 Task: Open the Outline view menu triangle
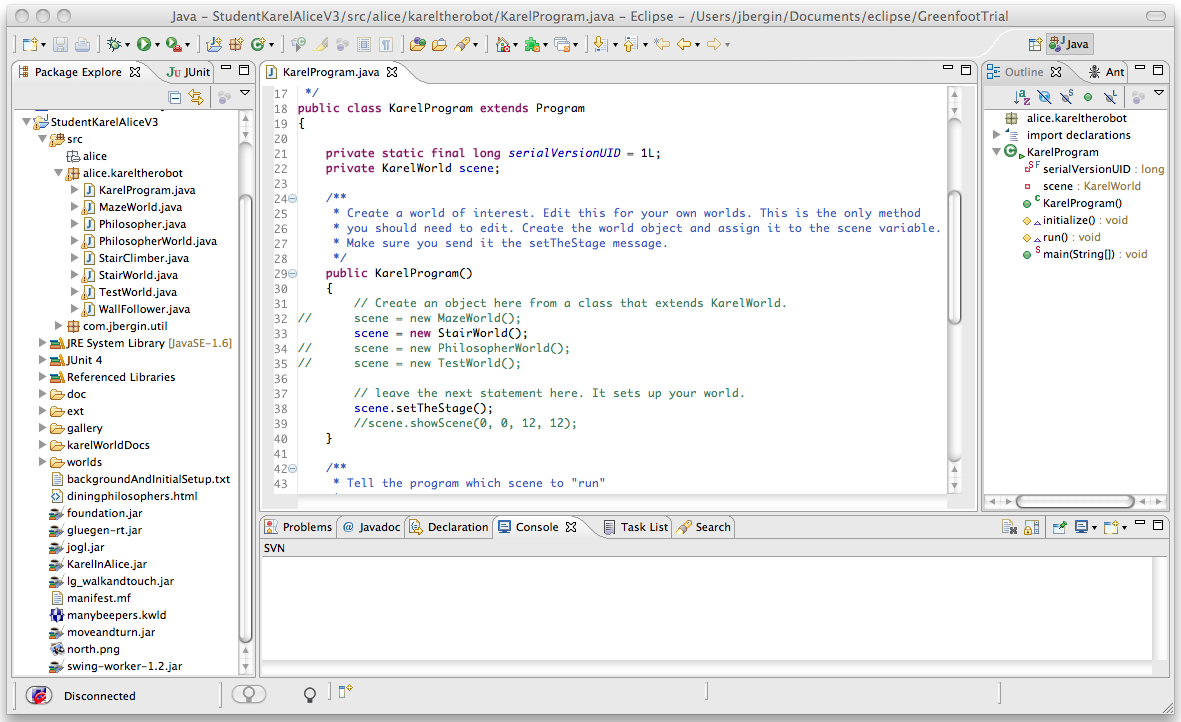[1158, 95]
